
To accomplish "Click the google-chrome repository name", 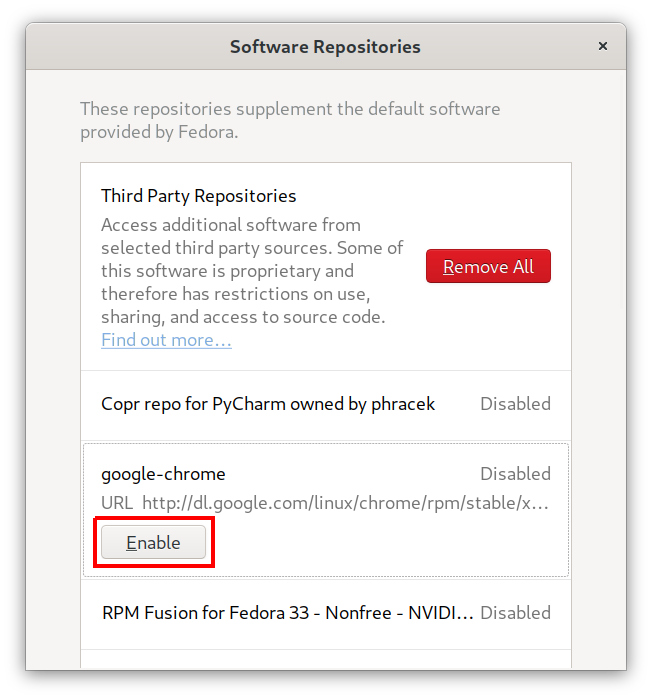I will click(x=163, y=474).
